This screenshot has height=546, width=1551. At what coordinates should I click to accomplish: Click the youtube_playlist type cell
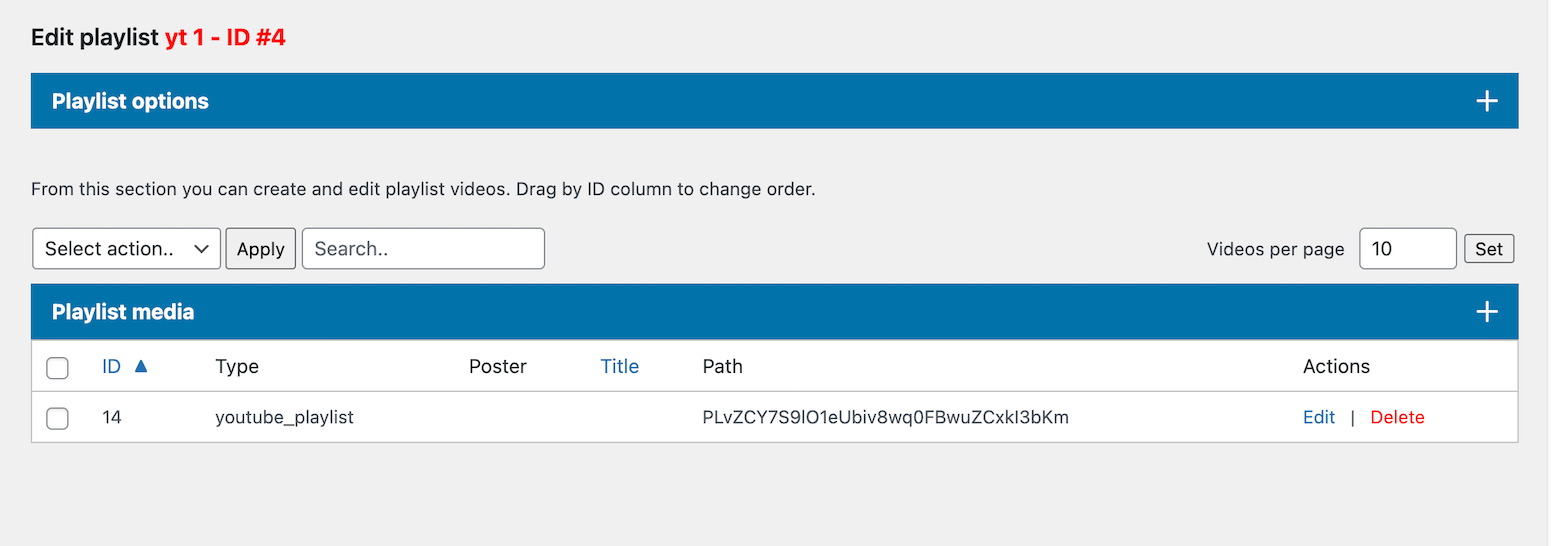point(284,418)
